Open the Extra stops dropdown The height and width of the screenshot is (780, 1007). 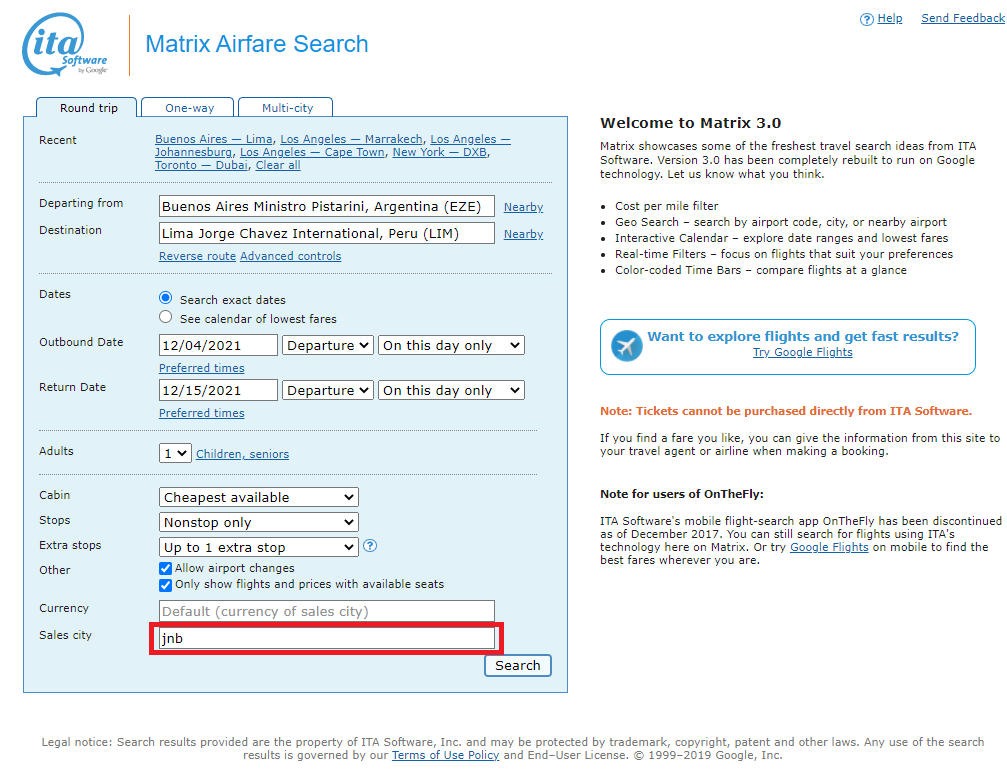point(258,547)
